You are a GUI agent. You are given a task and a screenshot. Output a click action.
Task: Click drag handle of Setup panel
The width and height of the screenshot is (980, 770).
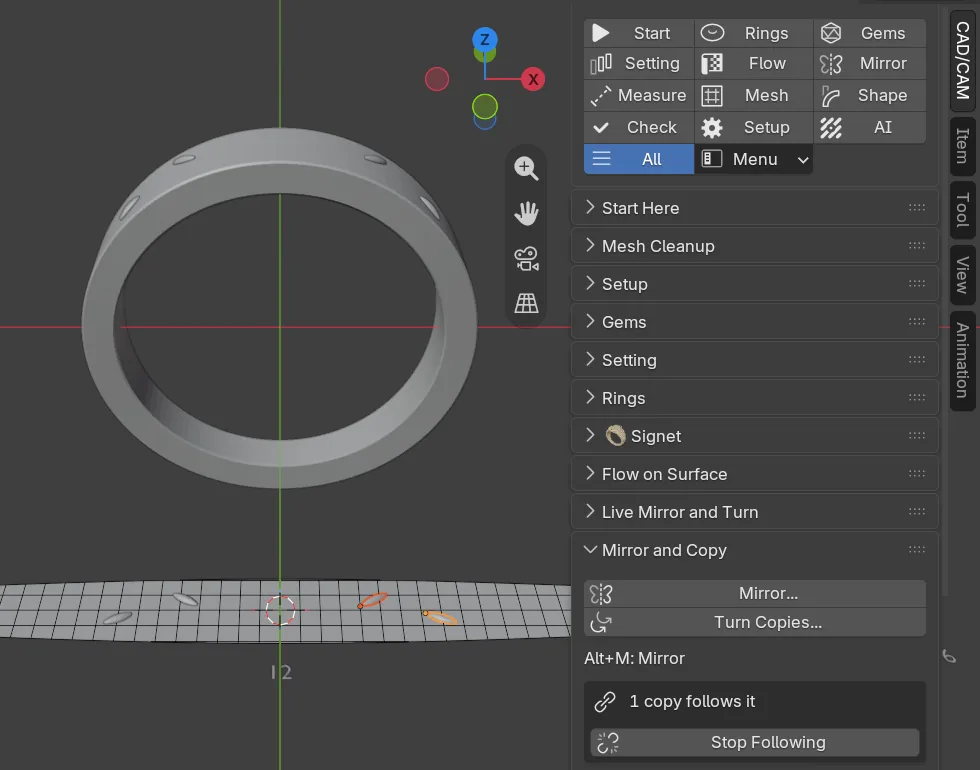click(917, 284)
